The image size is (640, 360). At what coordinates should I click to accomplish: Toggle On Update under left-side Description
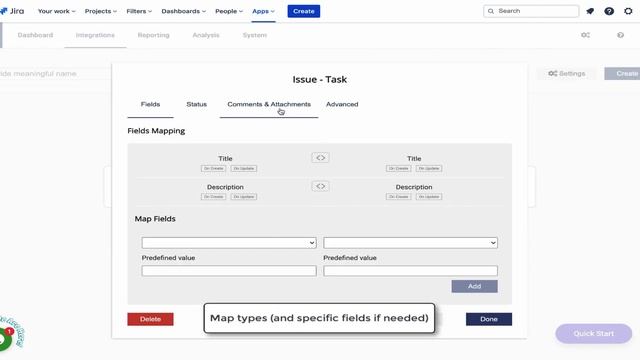coord(244,197)
